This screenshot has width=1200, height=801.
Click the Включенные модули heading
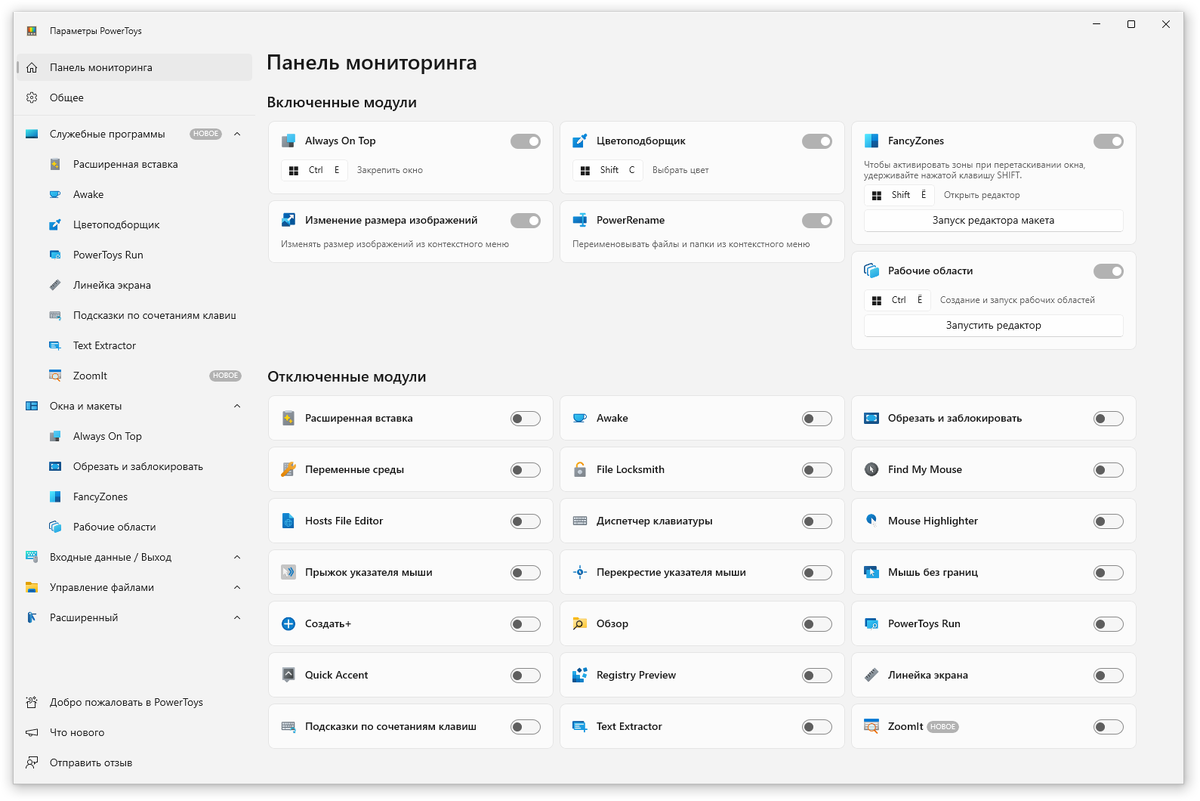(342, 102)
